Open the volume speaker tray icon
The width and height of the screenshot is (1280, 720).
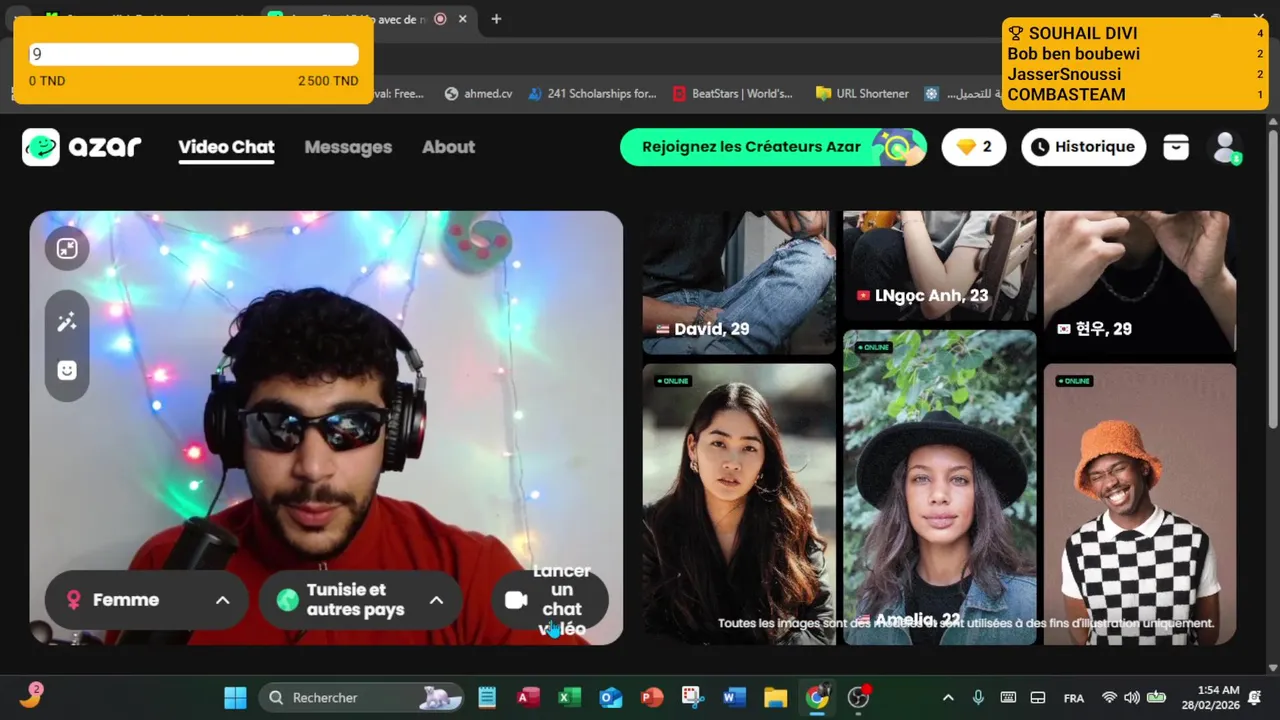coord(1132,697)
